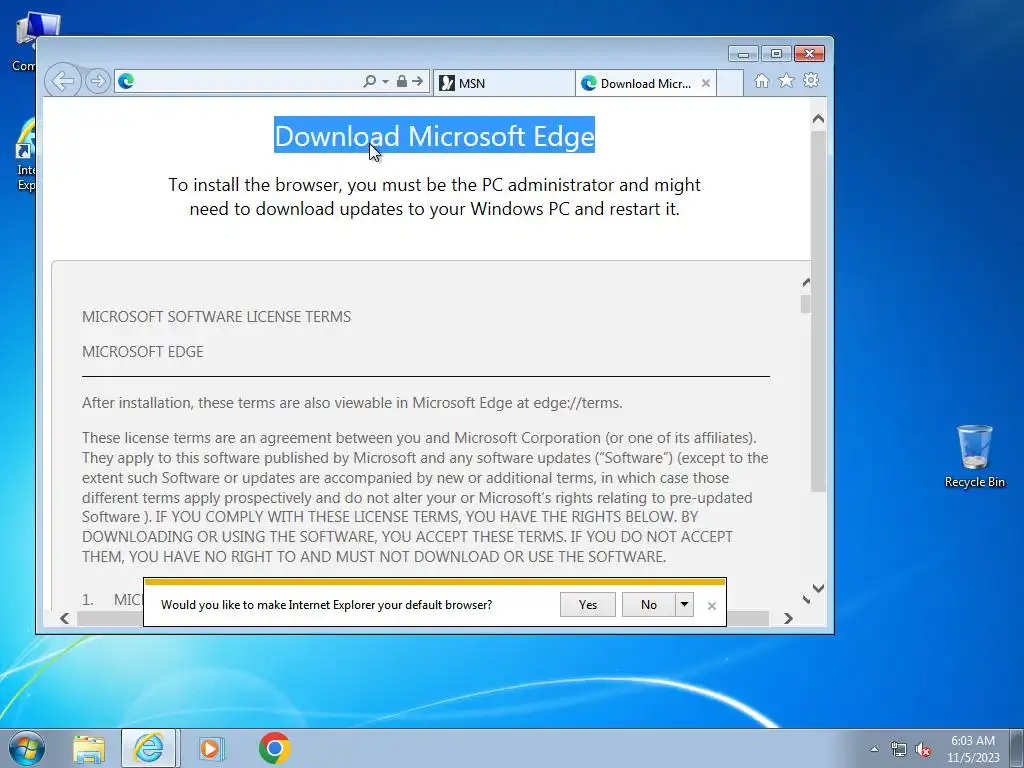Click Yes to set default browser

click(588, 605)
